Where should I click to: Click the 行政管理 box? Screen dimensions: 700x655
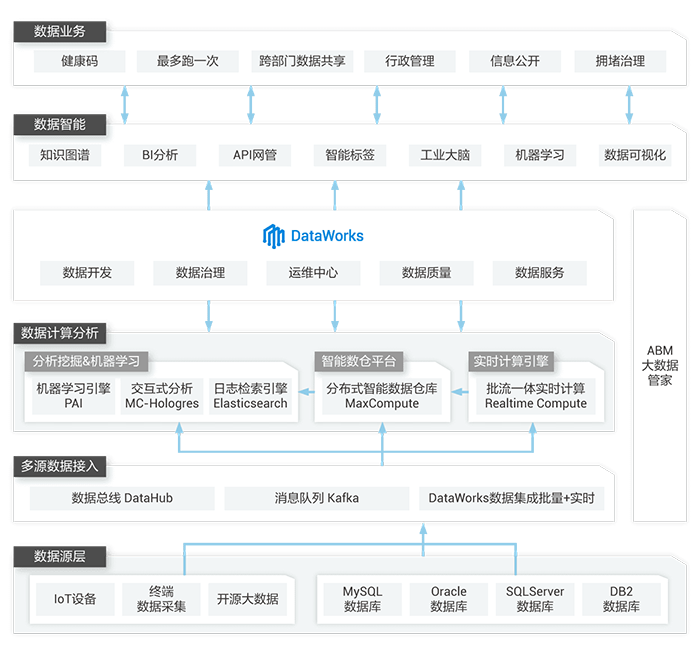click(x=410, y=61)
